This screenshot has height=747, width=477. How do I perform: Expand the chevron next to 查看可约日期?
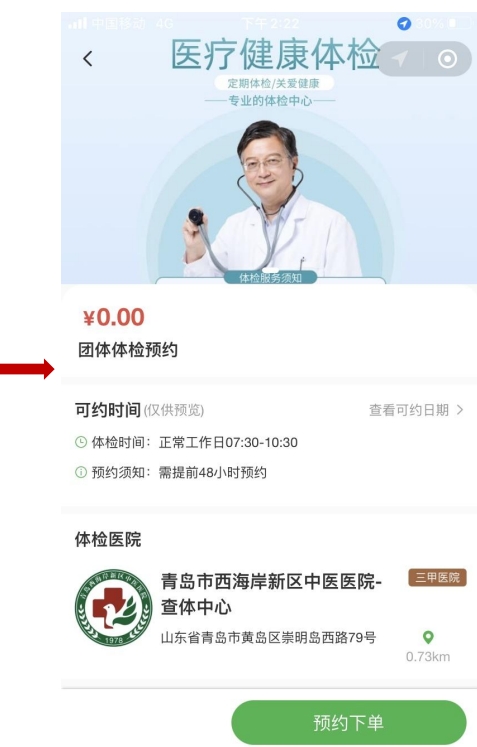(460, 410)
